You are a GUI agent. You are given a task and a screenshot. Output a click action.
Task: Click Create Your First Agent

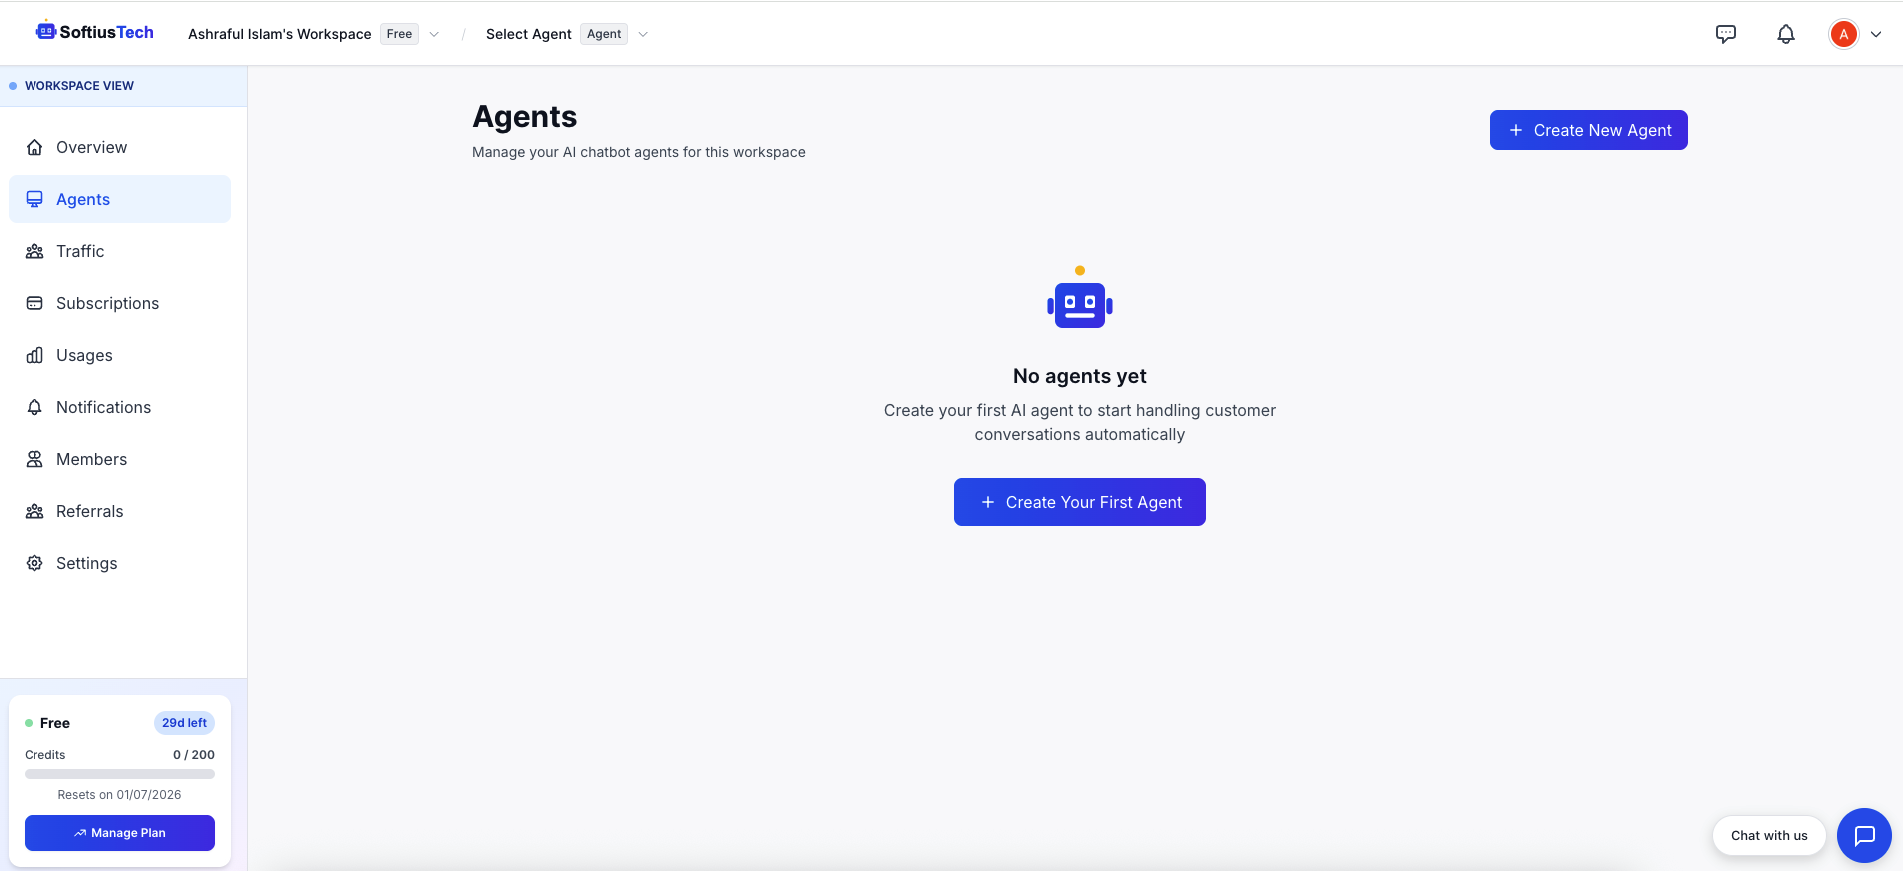click(1079, 501)
